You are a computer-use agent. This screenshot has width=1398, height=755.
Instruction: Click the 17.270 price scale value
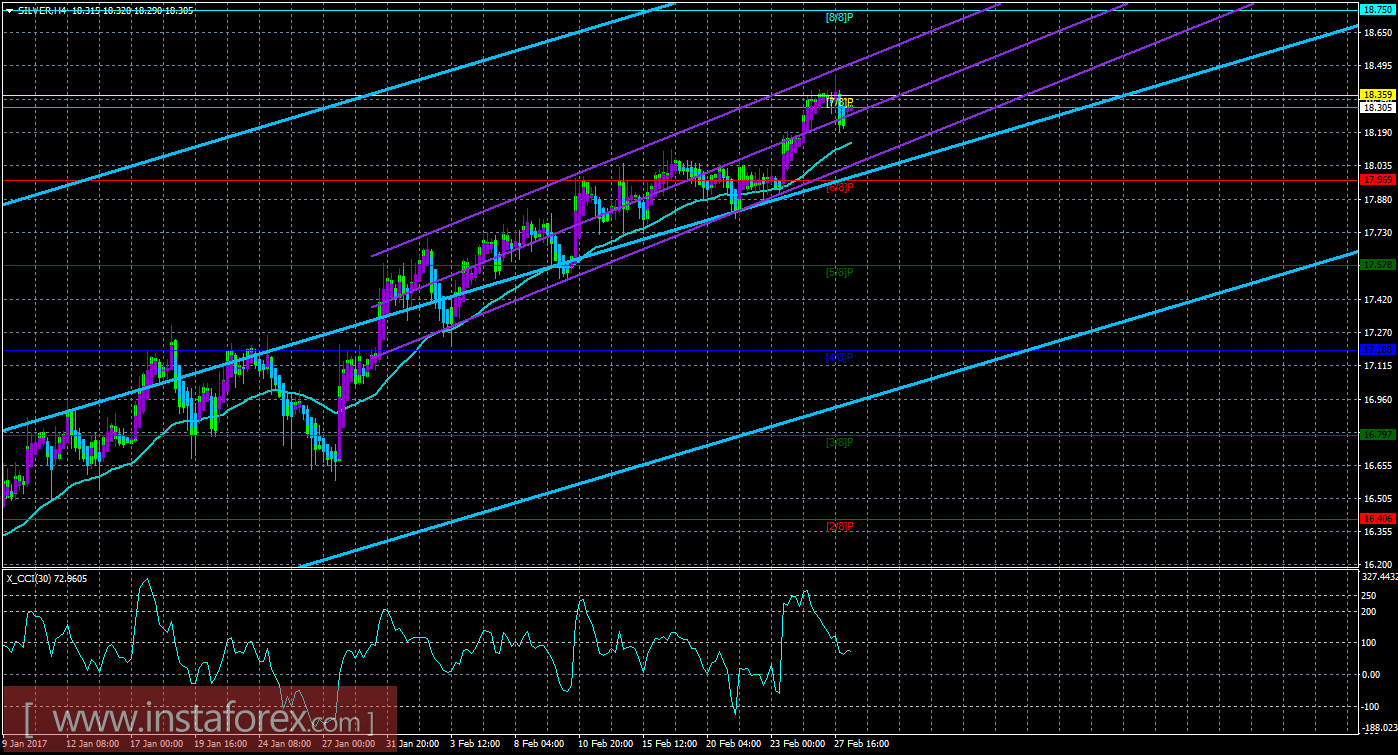click(x=1377, y=332)
